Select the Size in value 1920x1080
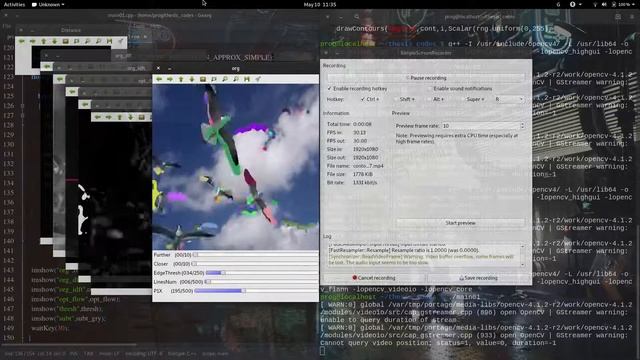The width and height of the screenshot is (640, 360). click(365, 149)
